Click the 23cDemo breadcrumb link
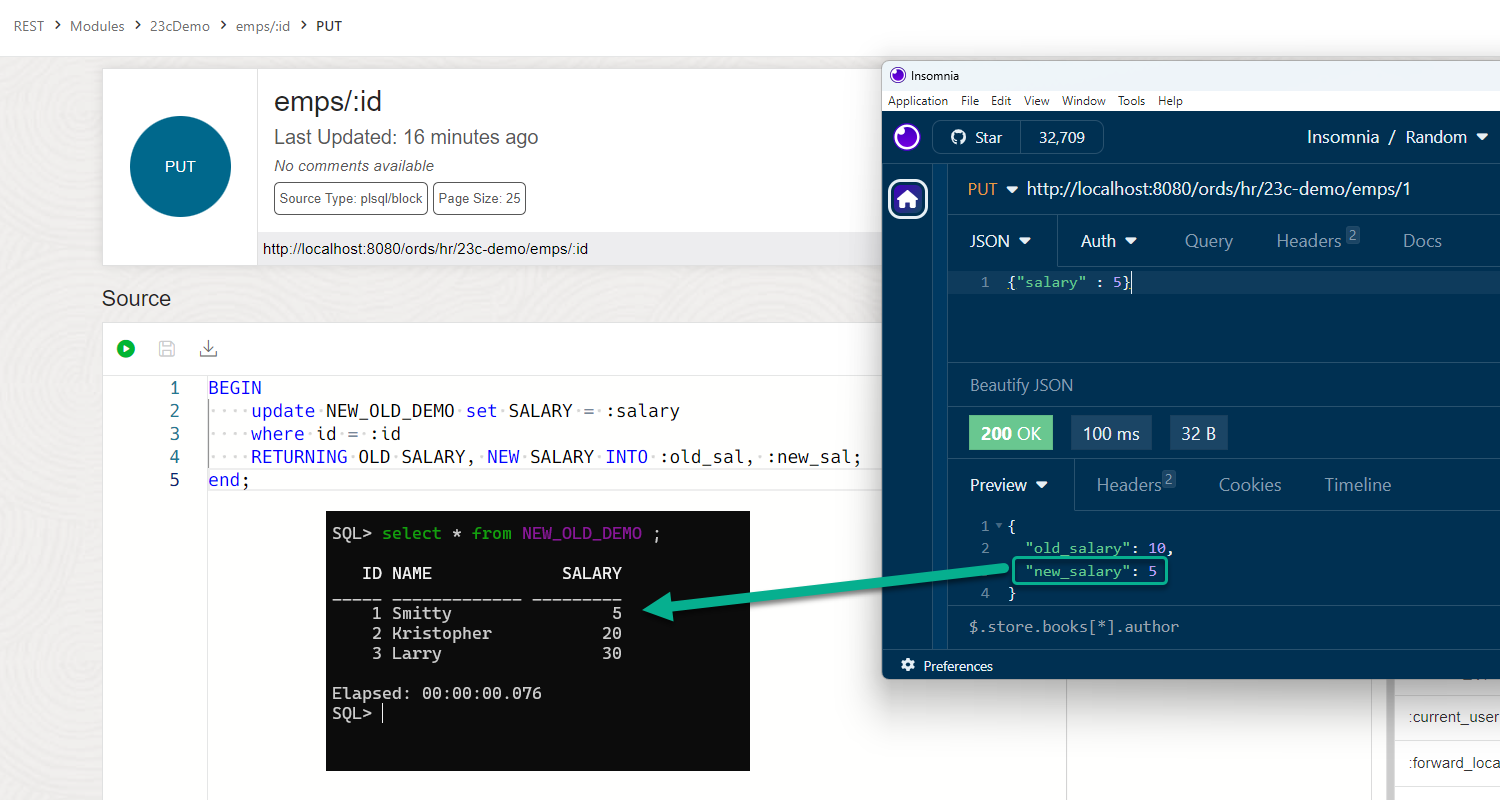The width and height of the screenshot is (1500, 800). [x=180, y=26]
